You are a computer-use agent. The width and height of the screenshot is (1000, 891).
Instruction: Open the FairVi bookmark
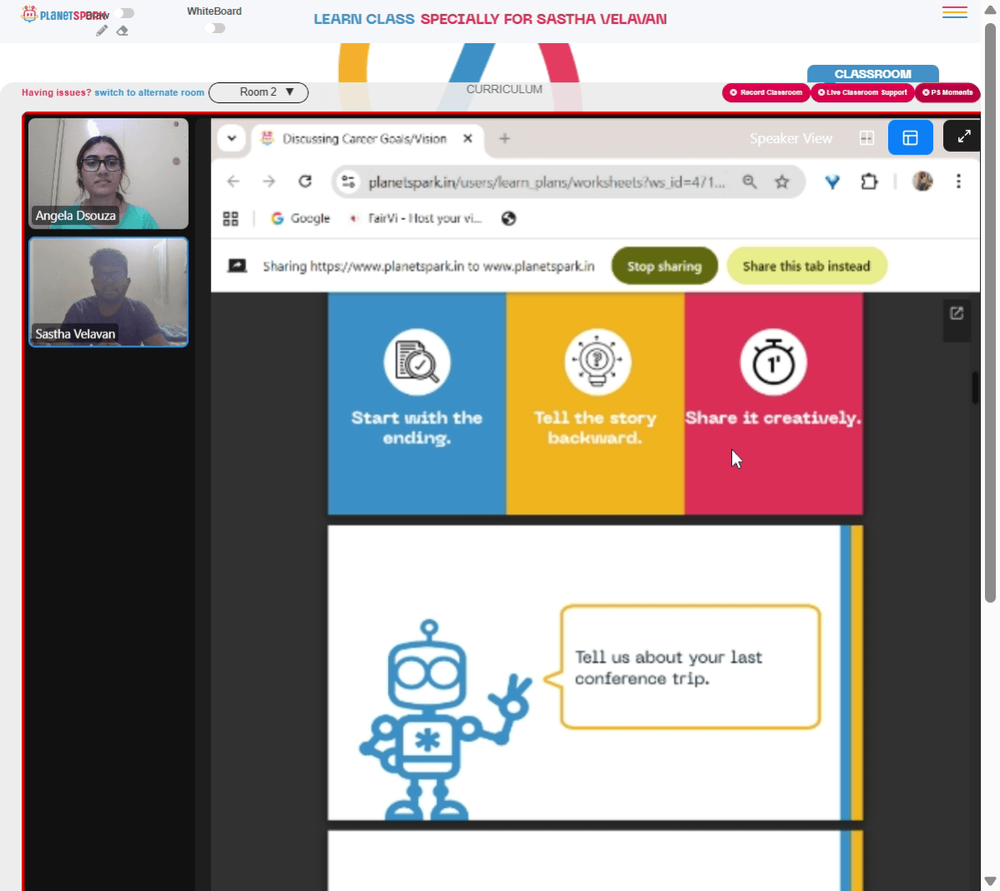[416, 219]
